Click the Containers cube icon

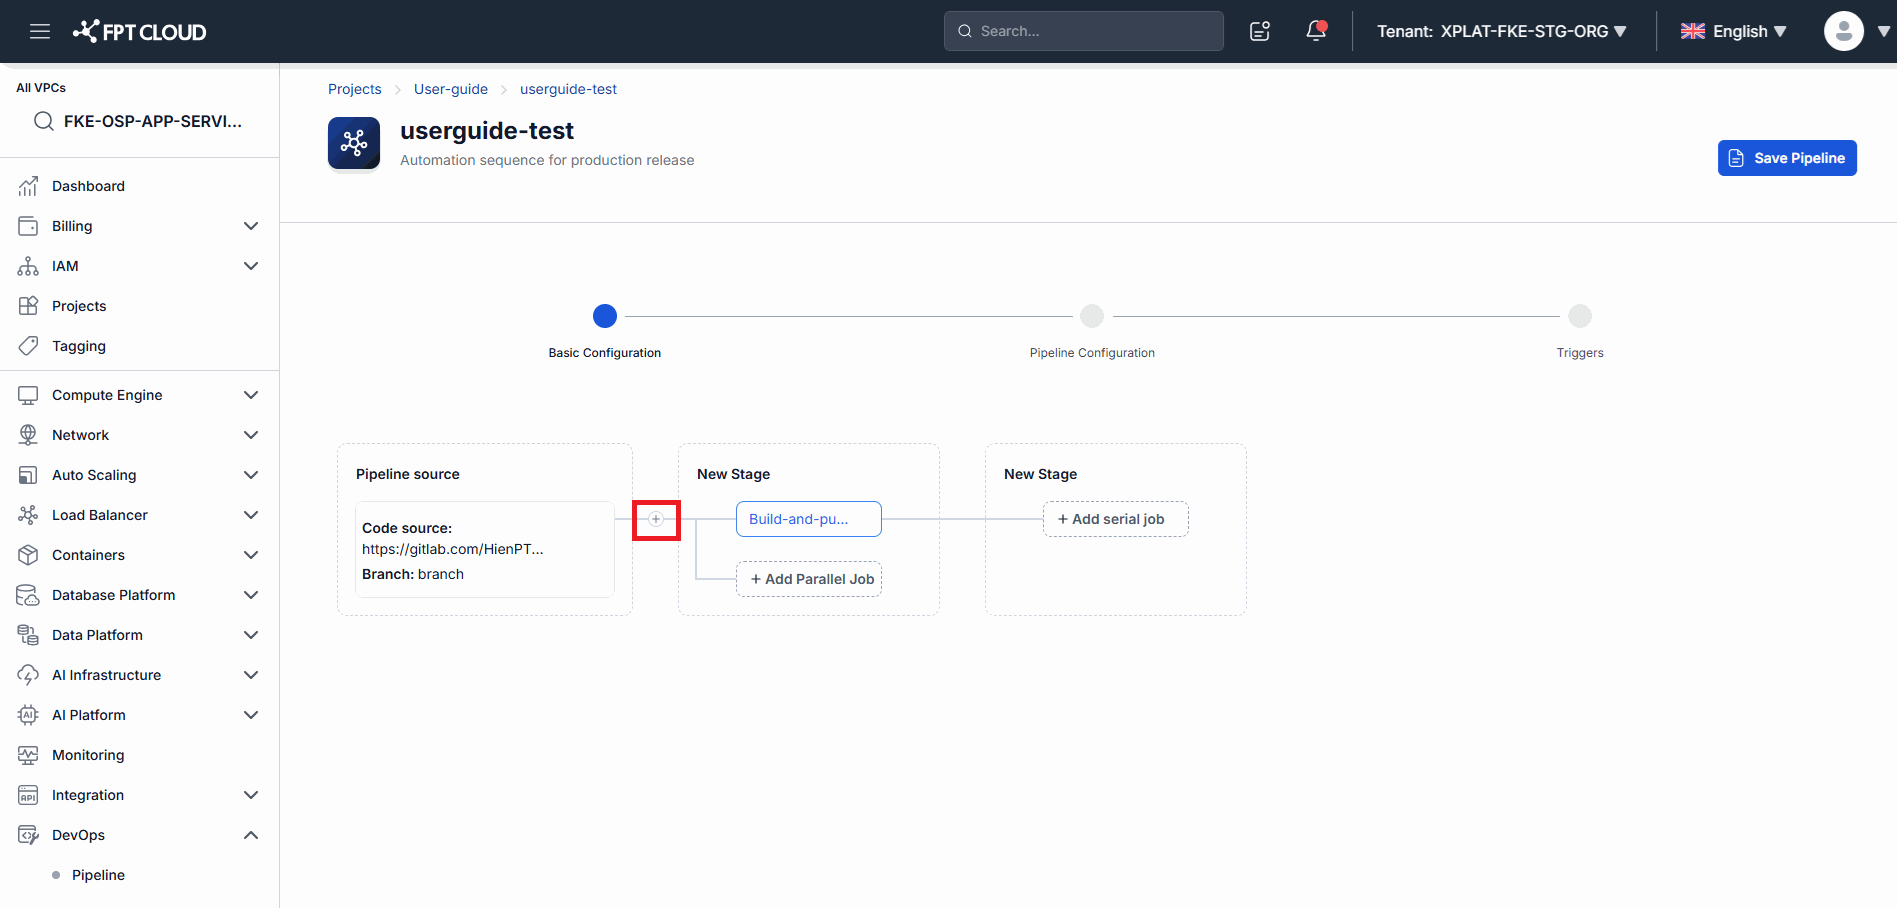click(x=28, y=555)
